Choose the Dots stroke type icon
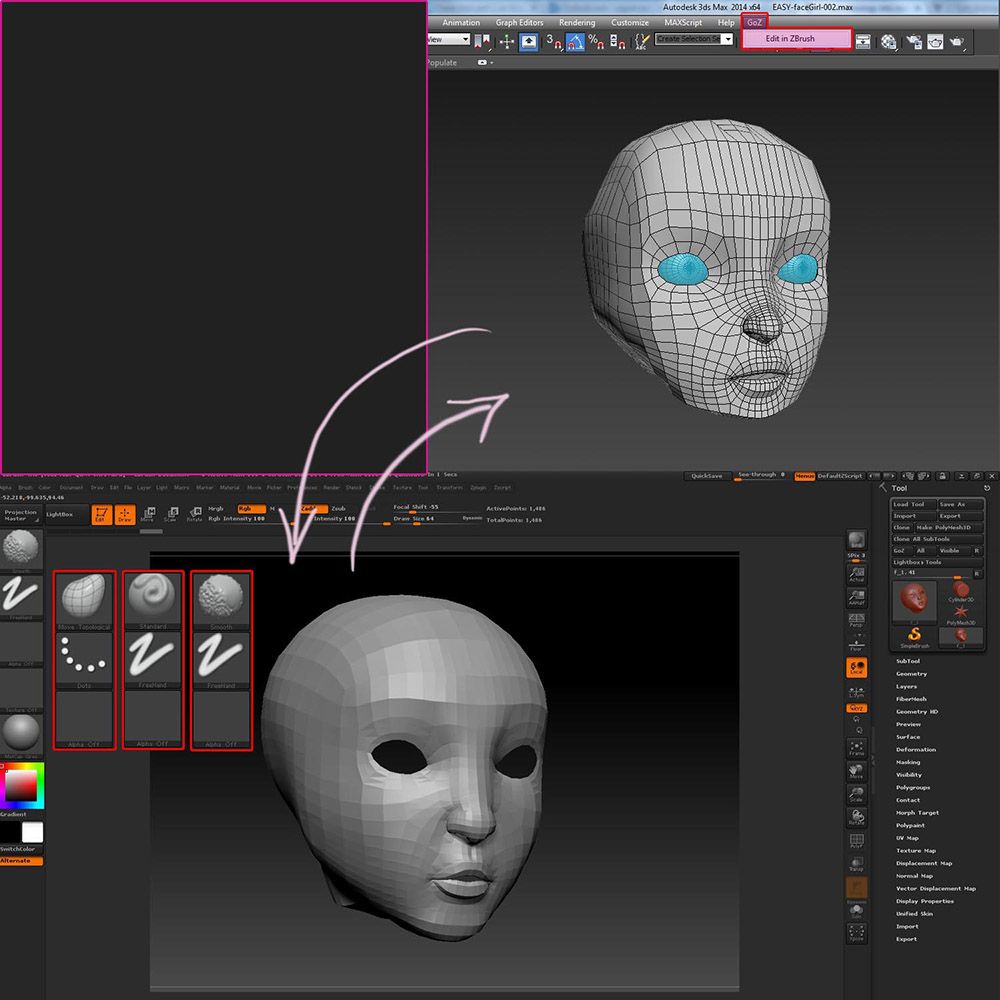The height and width of the screenshot is (1000, 1000). point(85,657)
